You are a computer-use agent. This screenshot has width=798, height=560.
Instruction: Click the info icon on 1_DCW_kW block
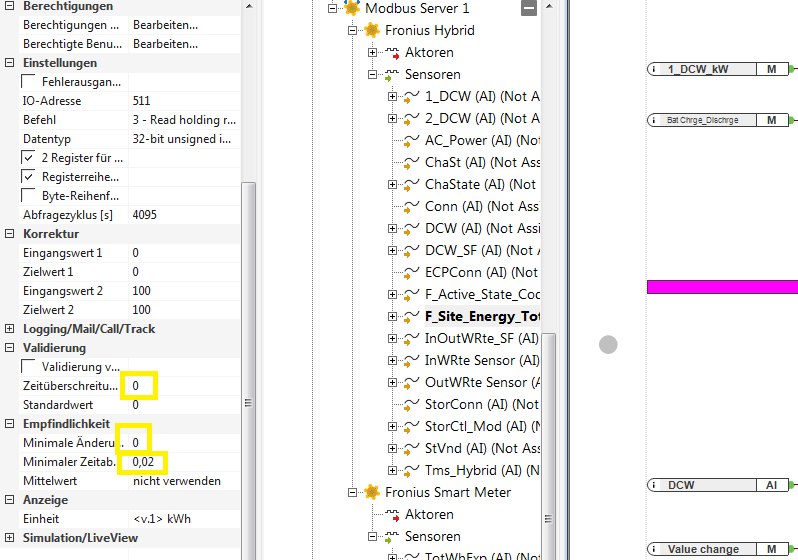click(x=654, y=69)
